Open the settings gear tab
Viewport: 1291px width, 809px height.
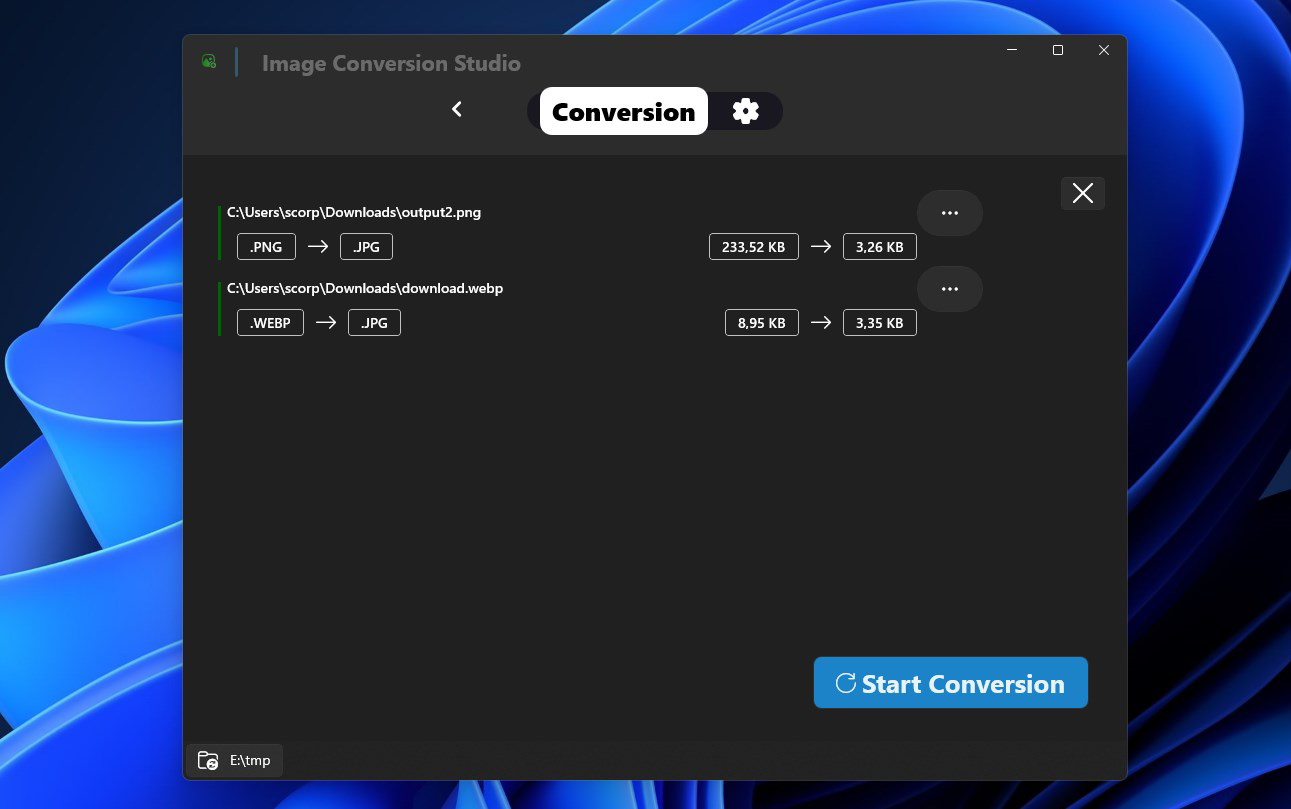[745, 111]
